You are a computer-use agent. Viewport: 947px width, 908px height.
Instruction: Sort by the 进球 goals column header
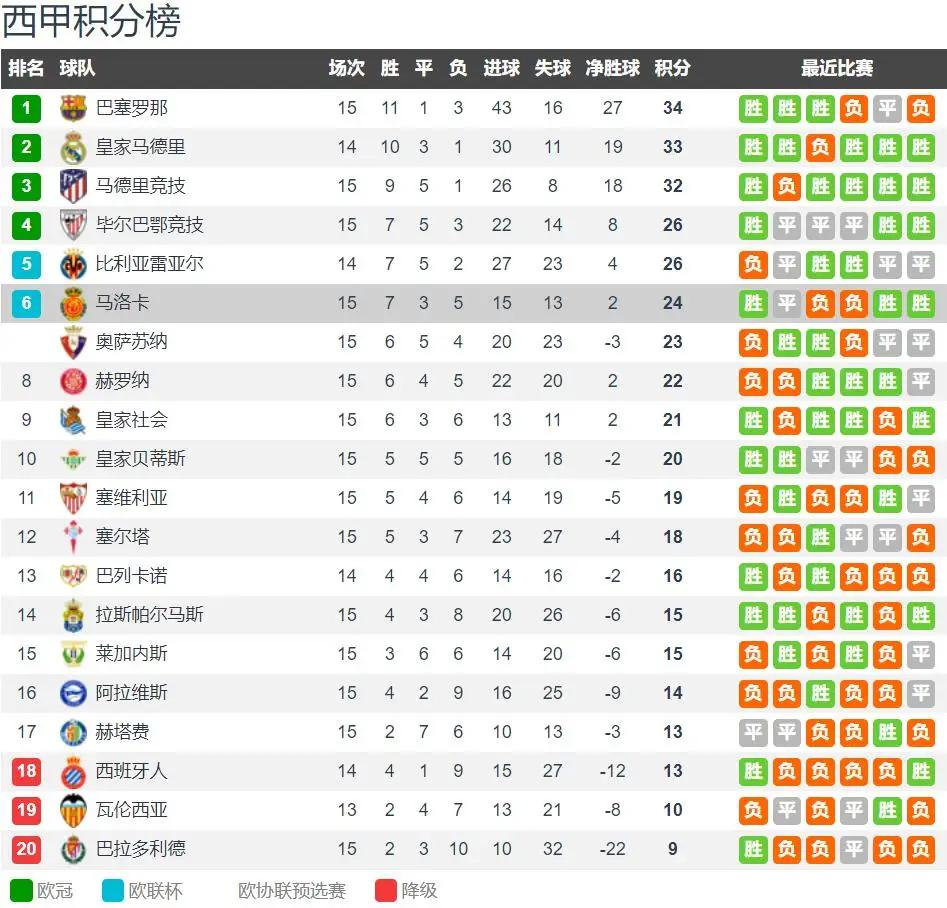click(x=501, y=68)
